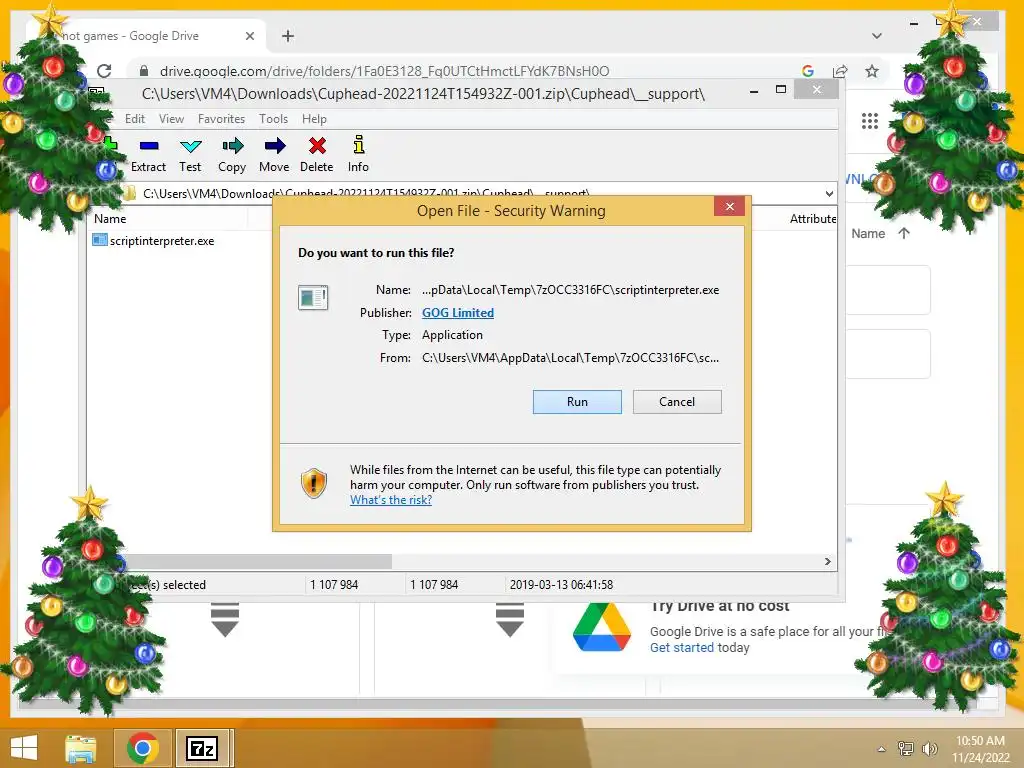Close the Security Warning dialog with X
This screenshot has height=768, width=1024.
point(729,206)
